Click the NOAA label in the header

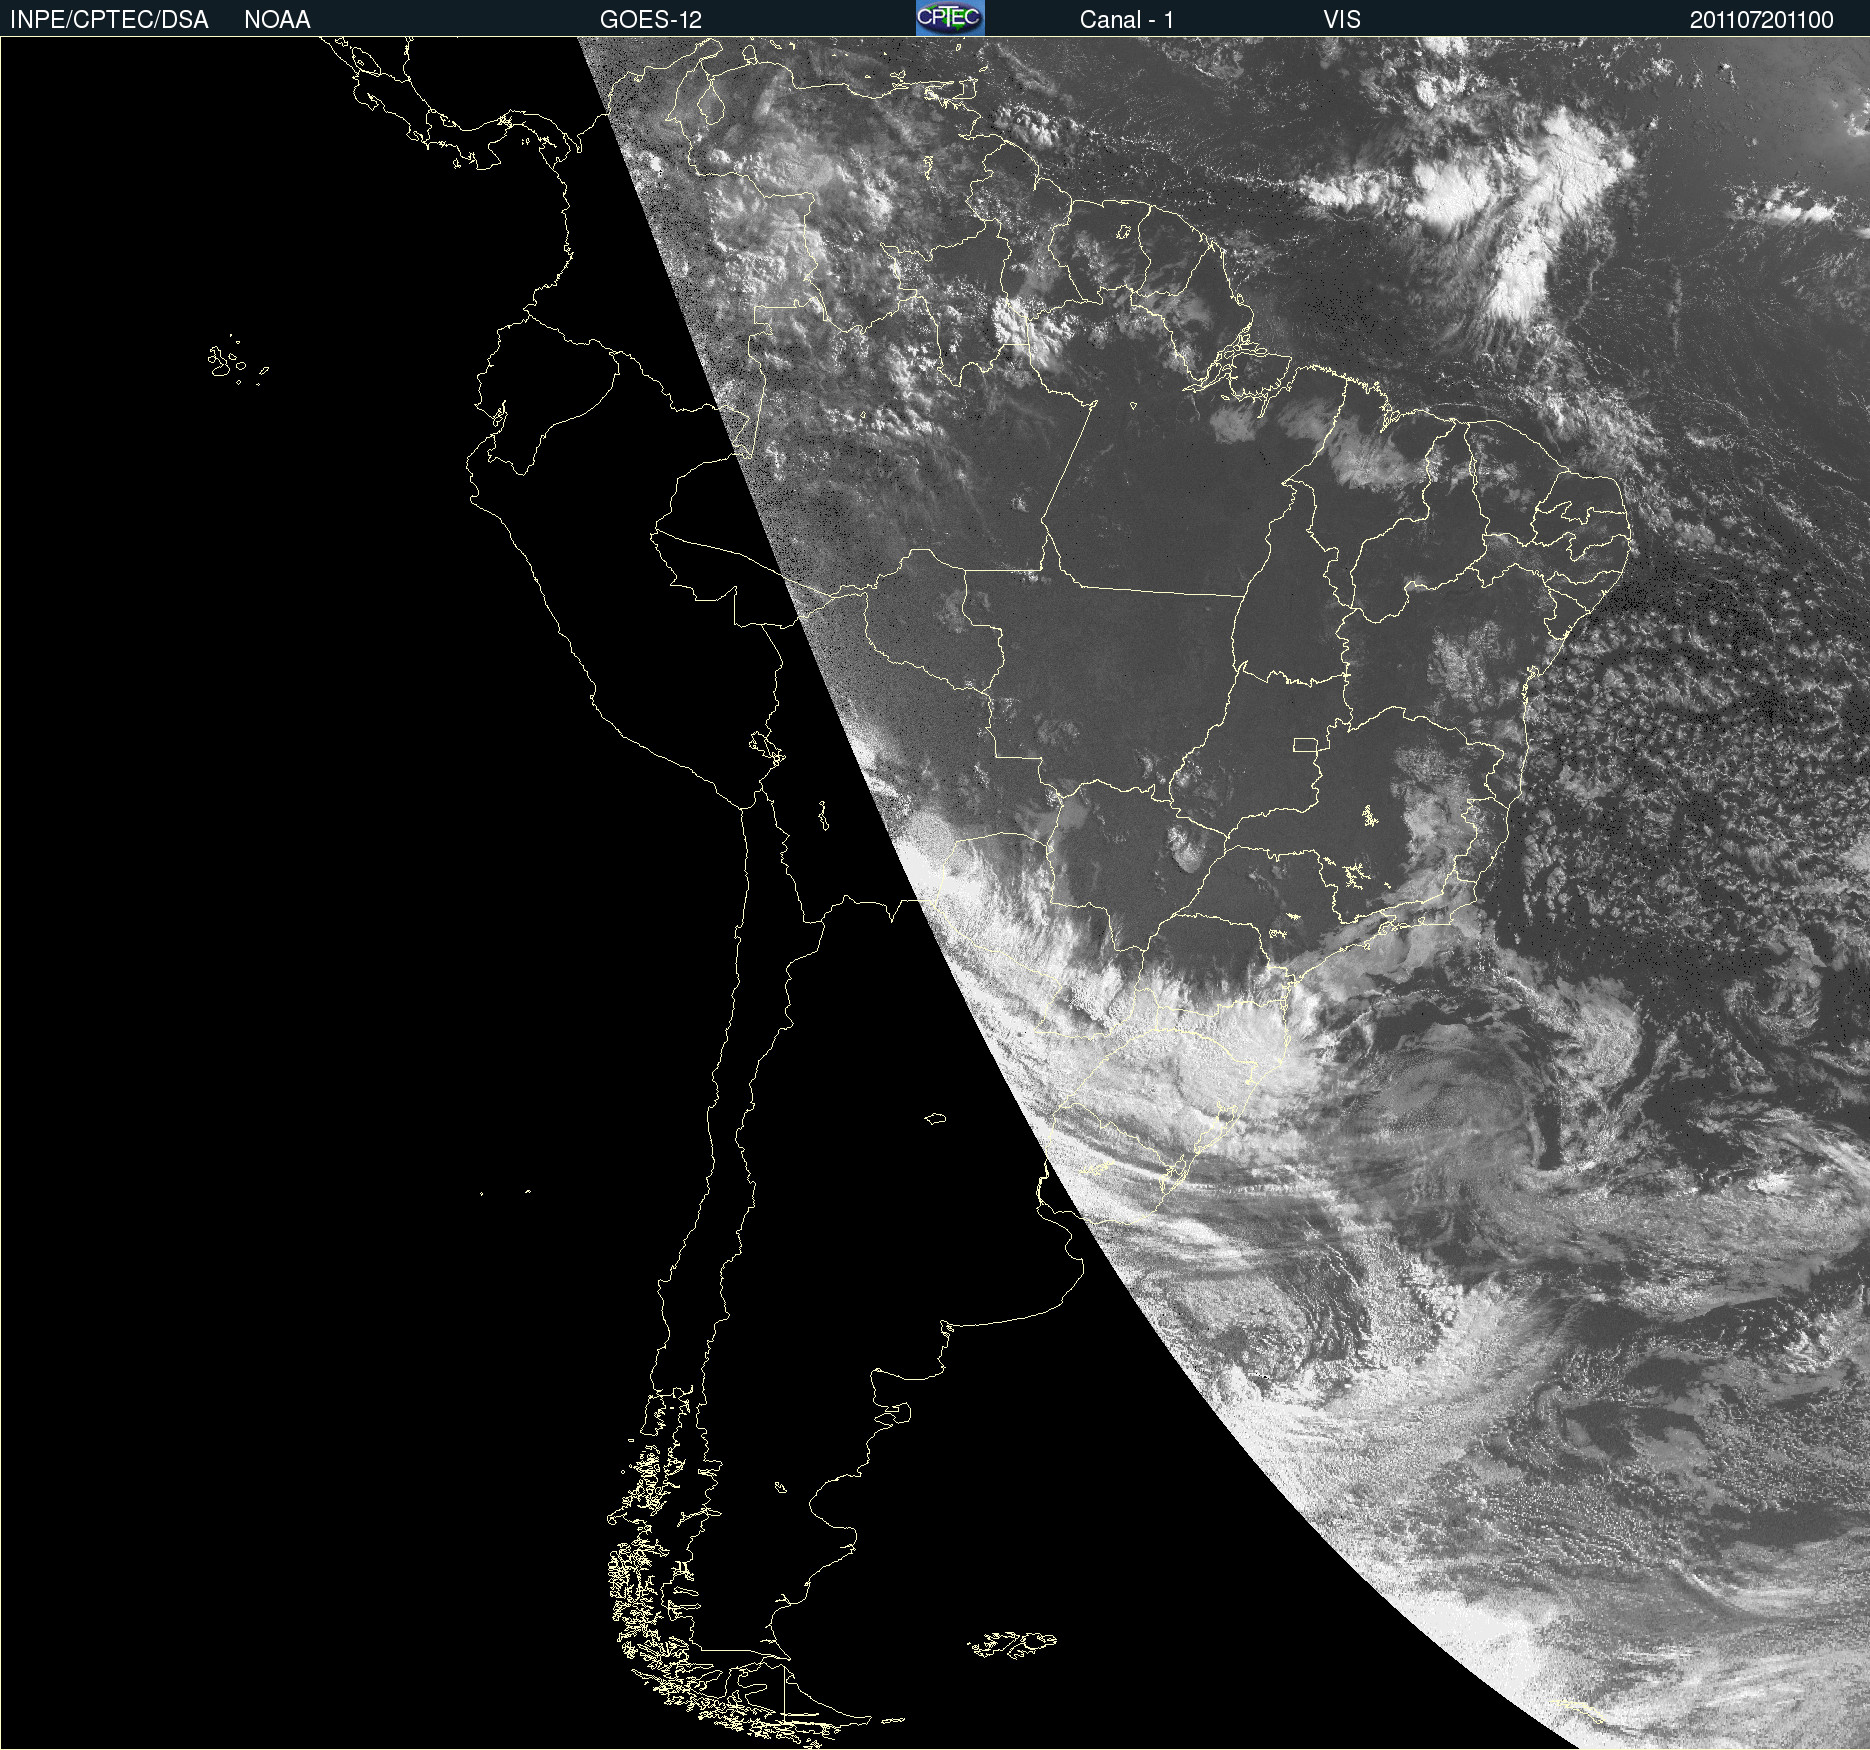(x=277, y=20)
